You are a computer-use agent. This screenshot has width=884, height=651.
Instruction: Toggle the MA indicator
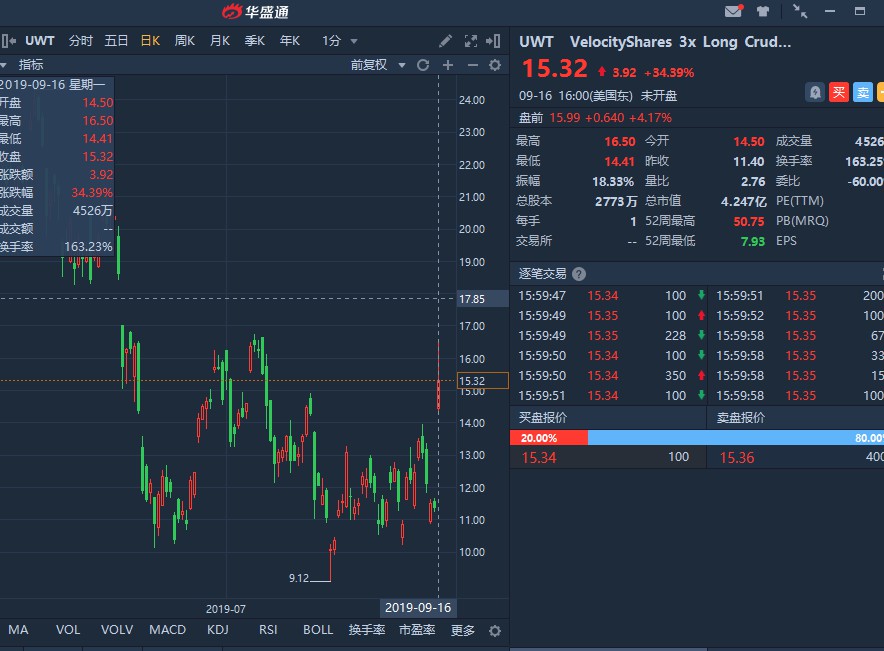point(18,630)
